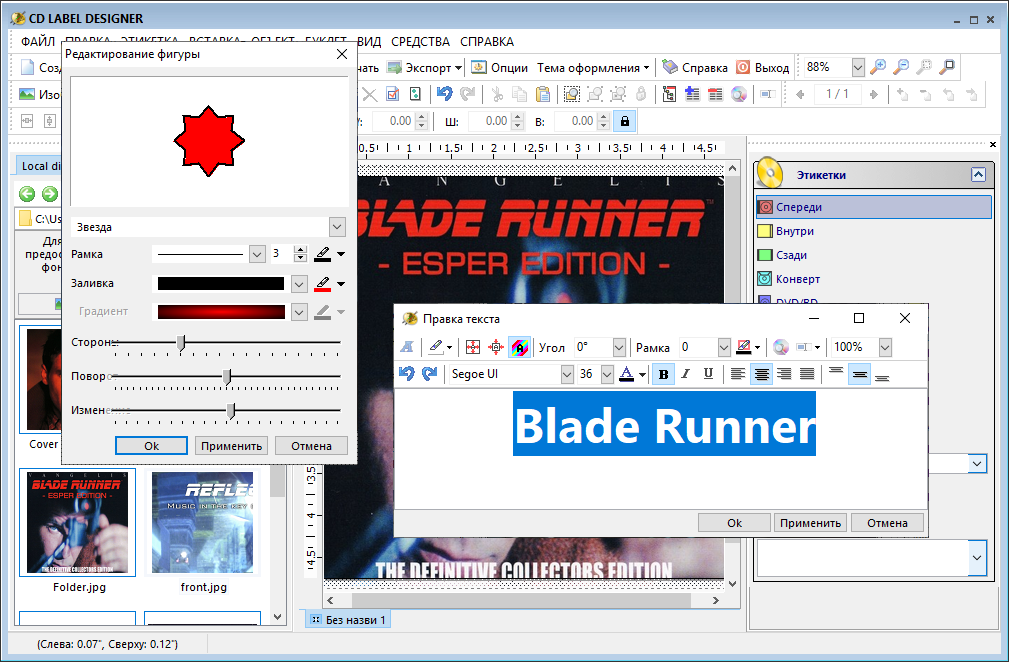1009x662 pixels.
Task: Click the red-header table icon
Action: coord(715,95)
